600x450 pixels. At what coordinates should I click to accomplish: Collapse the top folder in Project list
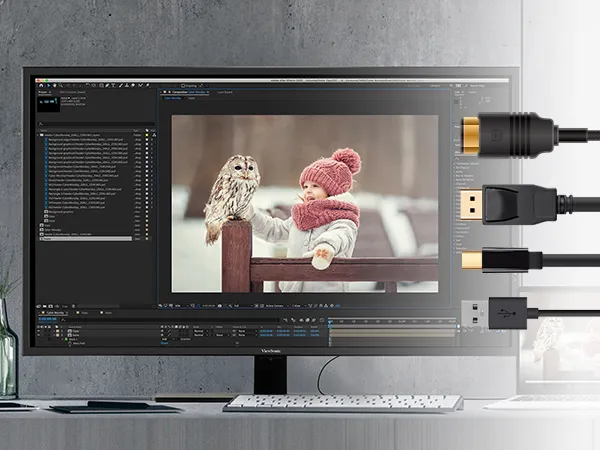click(39, 135)
